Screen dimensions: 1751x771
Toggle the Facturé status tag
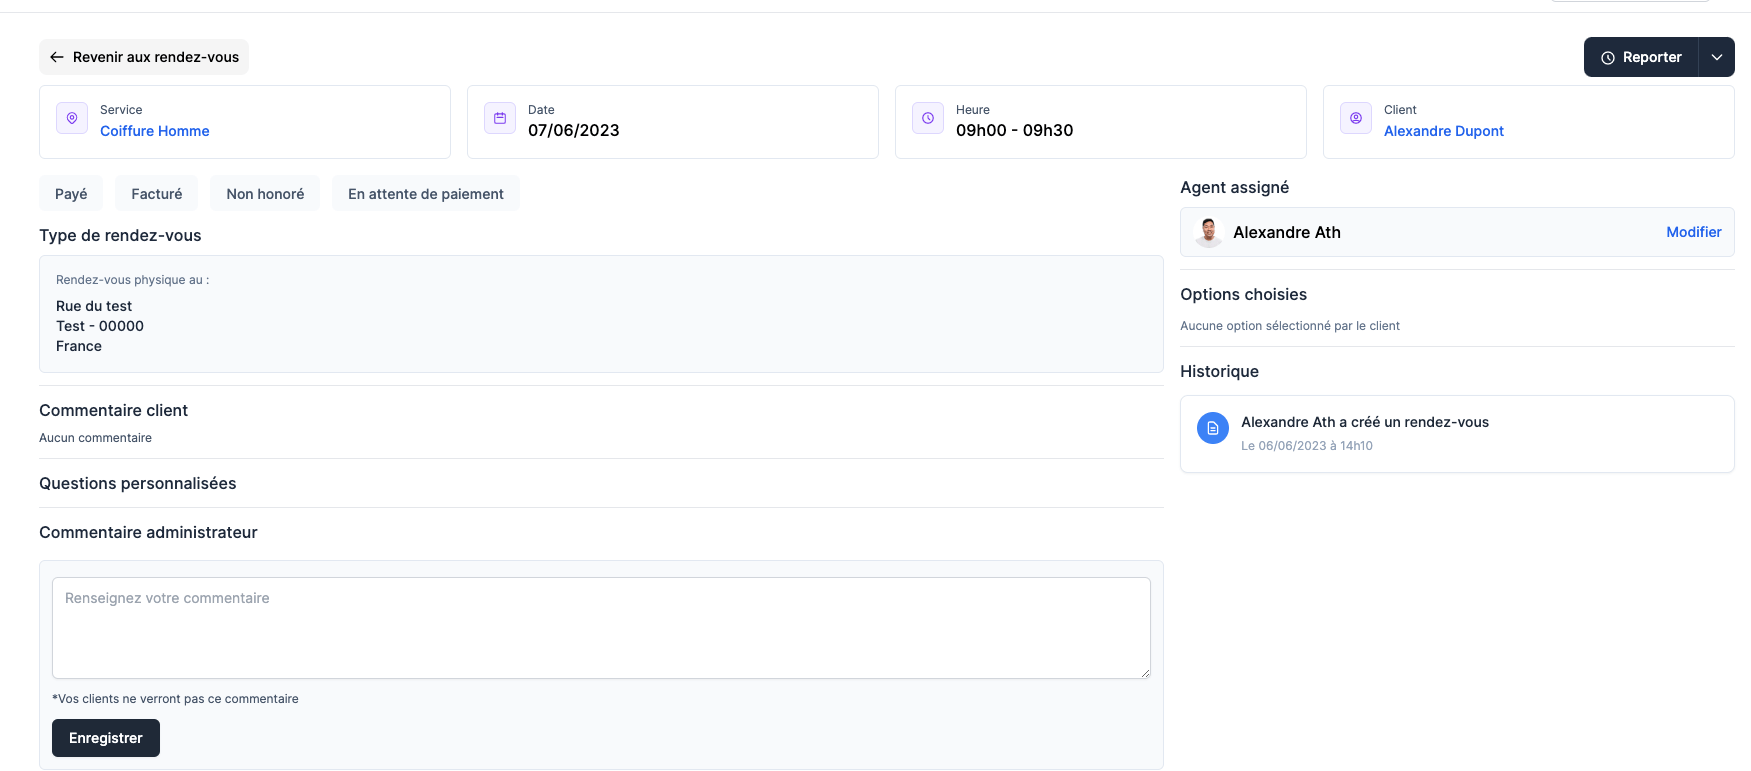[157, 194]
